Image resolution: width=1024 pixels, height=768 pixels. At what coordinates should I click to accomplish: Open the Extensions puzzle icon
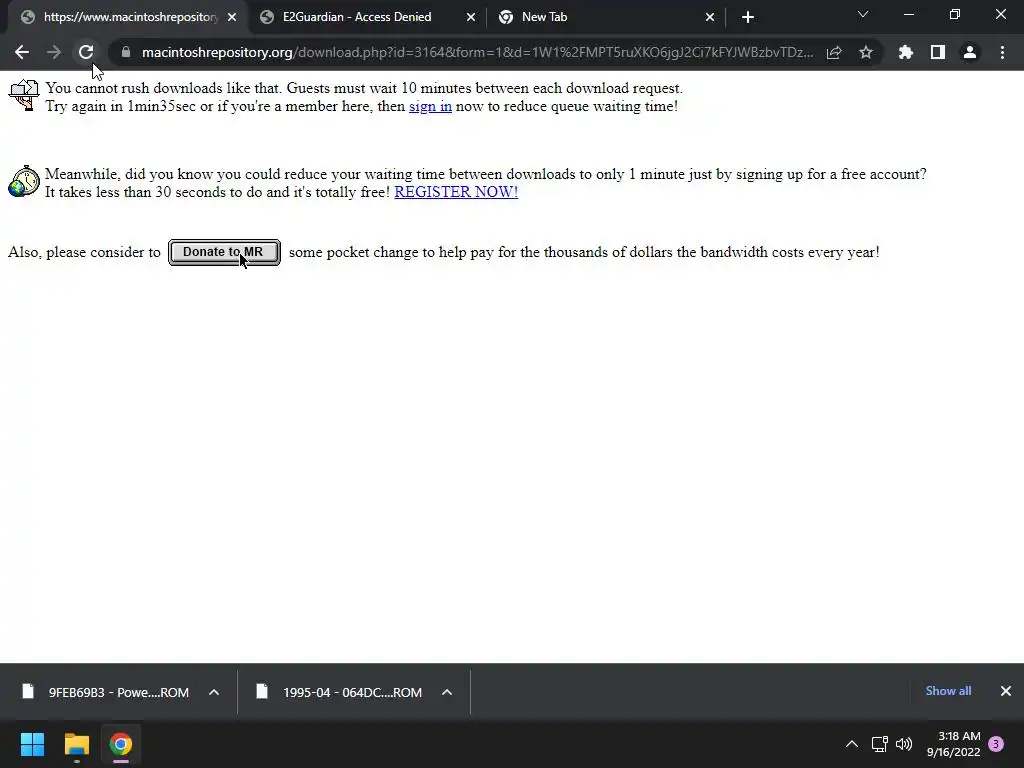point(906,52)
